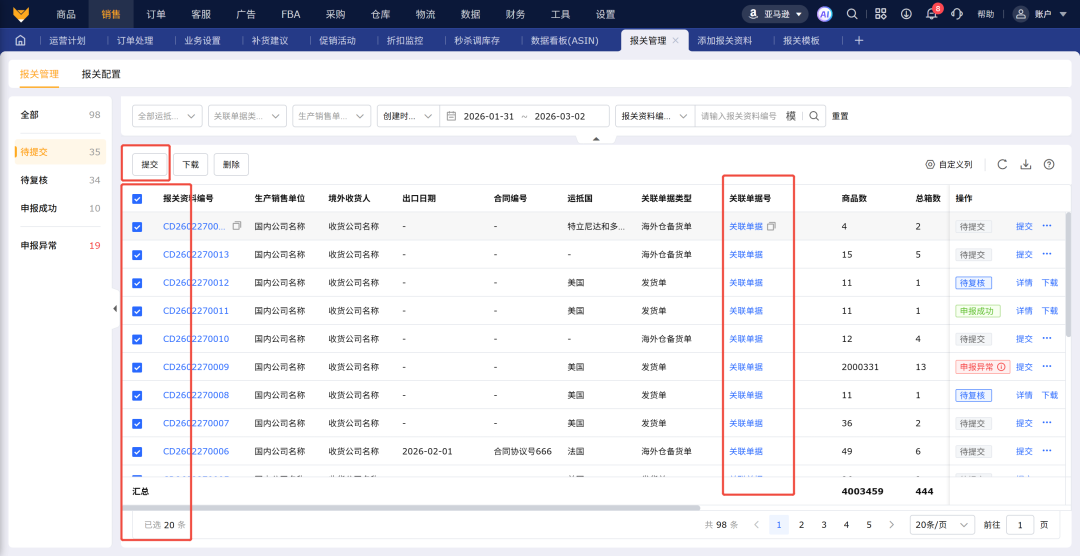Click the AI assistant icon

tap(824, 14)
